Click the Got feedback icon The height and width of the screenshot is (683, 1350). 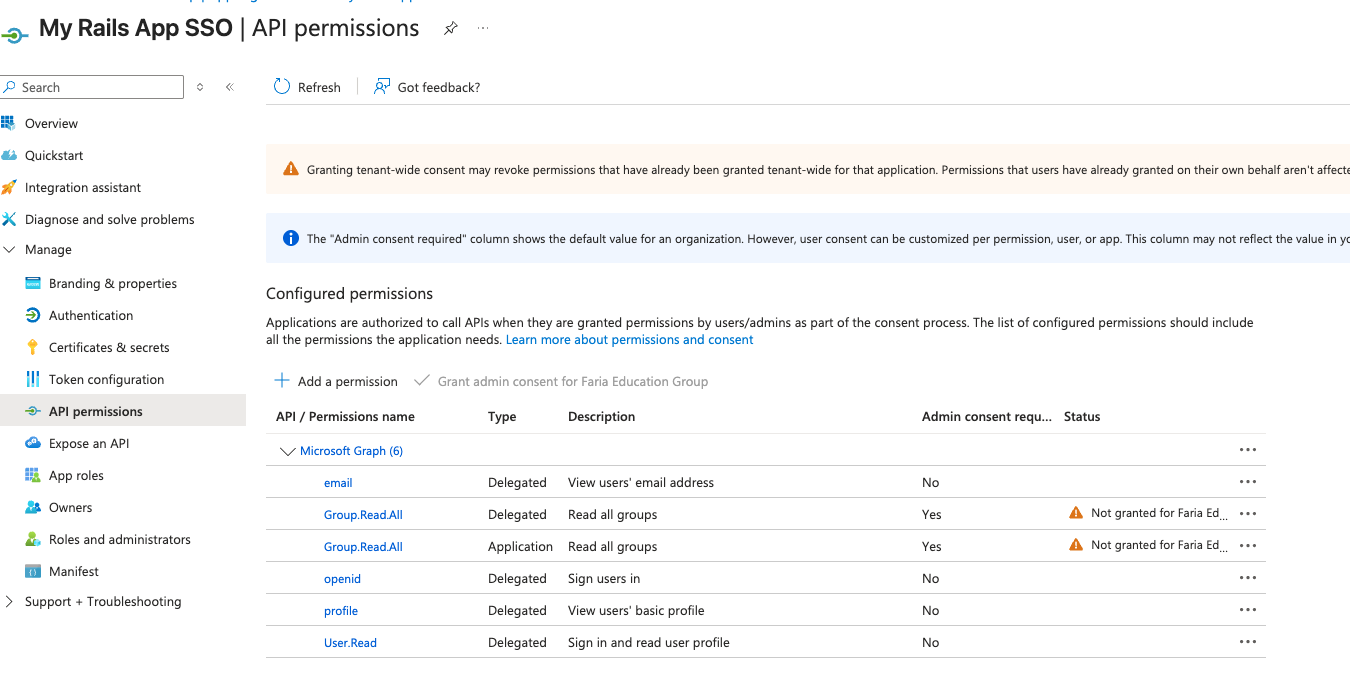click(381, 87)
